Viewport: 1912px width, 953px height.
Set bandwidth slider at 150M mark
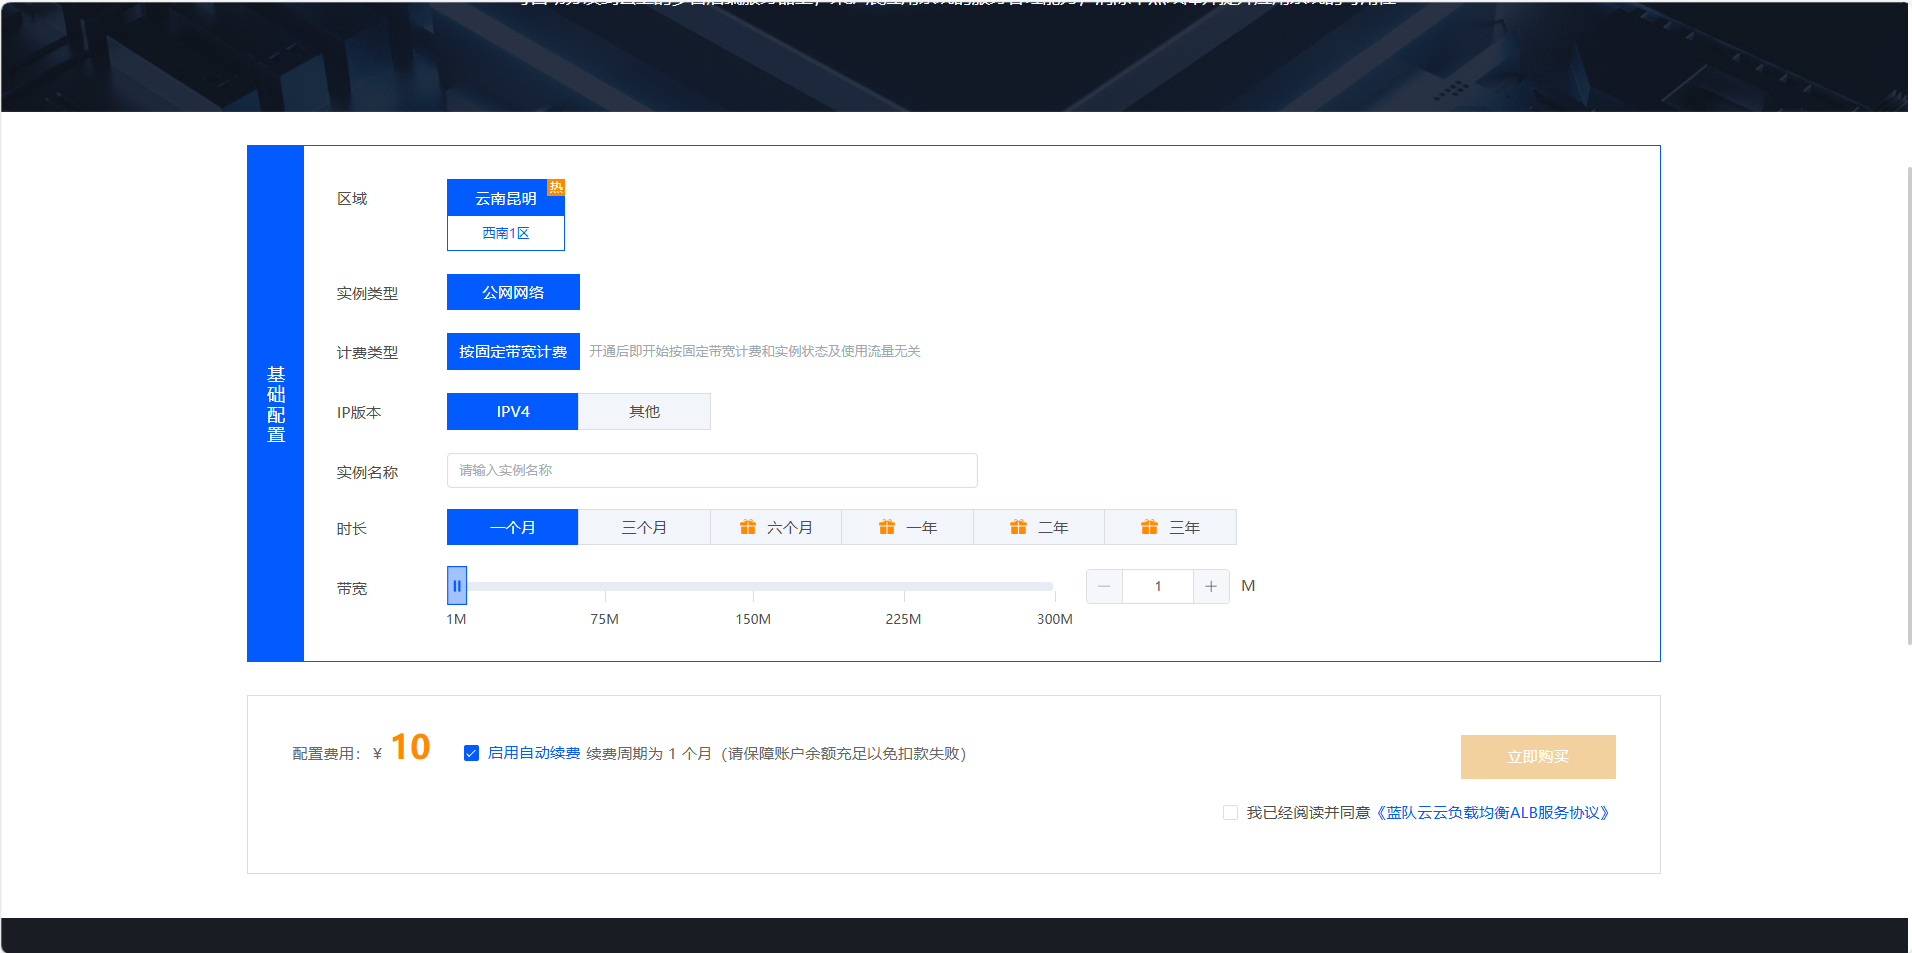pyautogui.click(x=753, y=587)
